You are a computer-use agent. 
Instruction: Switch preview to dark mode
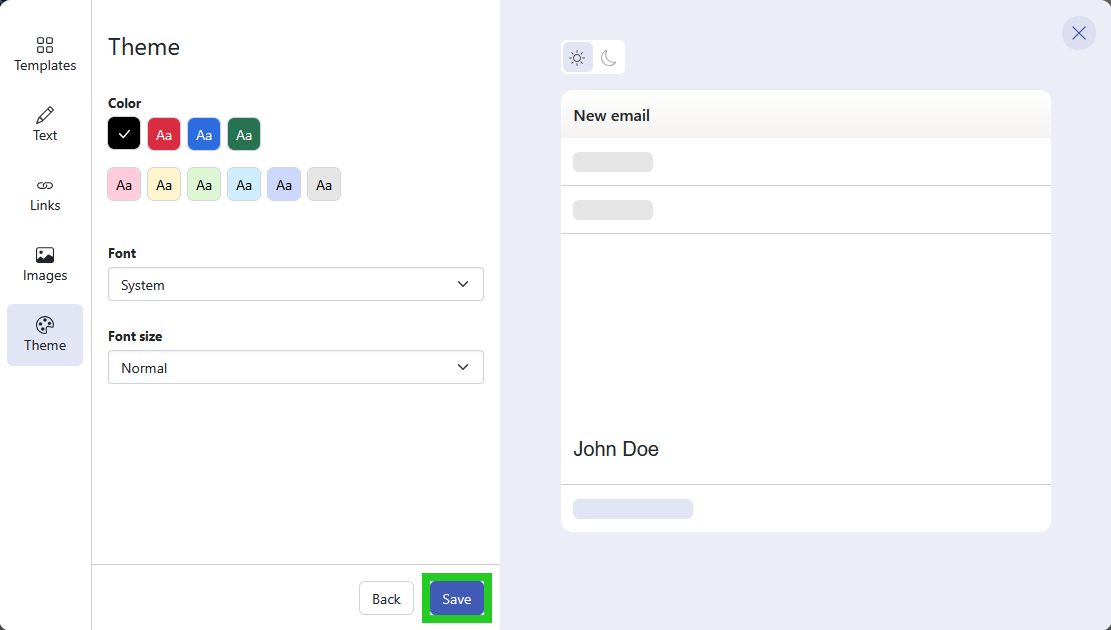610,57
